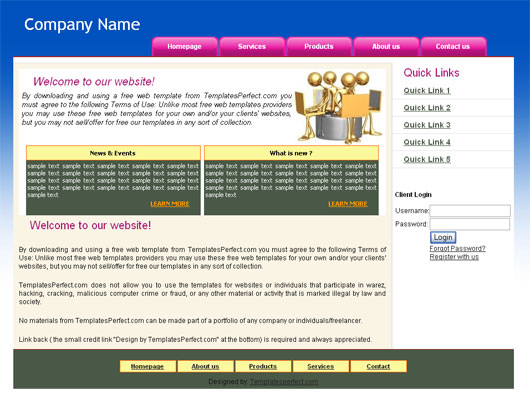Open the footer Homepage link
The width and height of the screenshot is (530, 394).
point(147,366)
